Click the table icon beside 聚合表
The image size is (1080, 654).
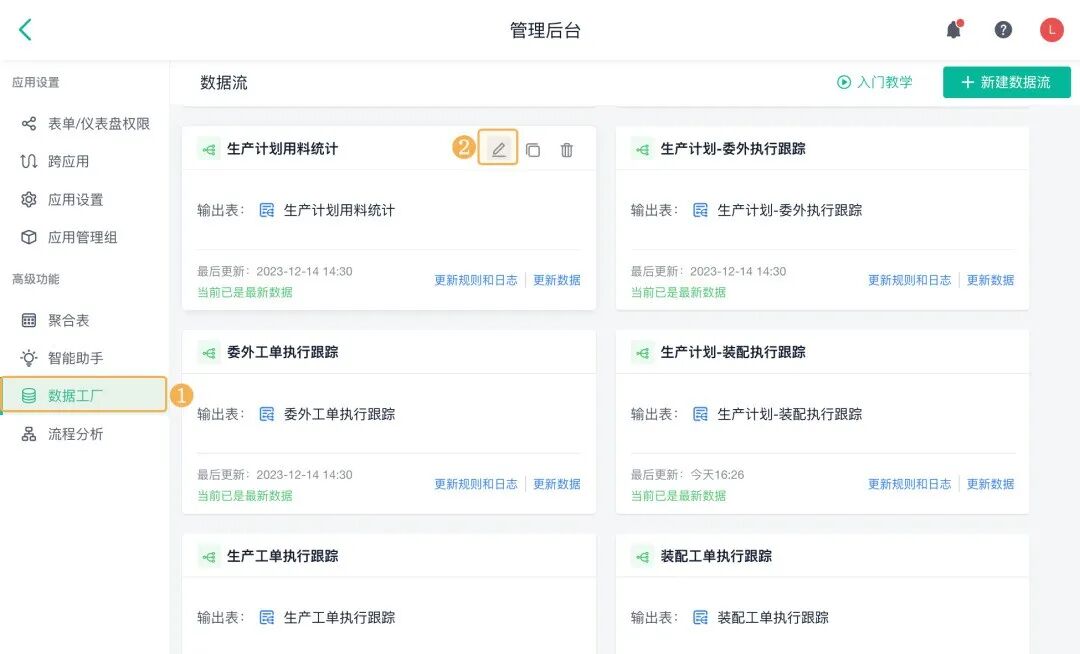tap(29, 320)
